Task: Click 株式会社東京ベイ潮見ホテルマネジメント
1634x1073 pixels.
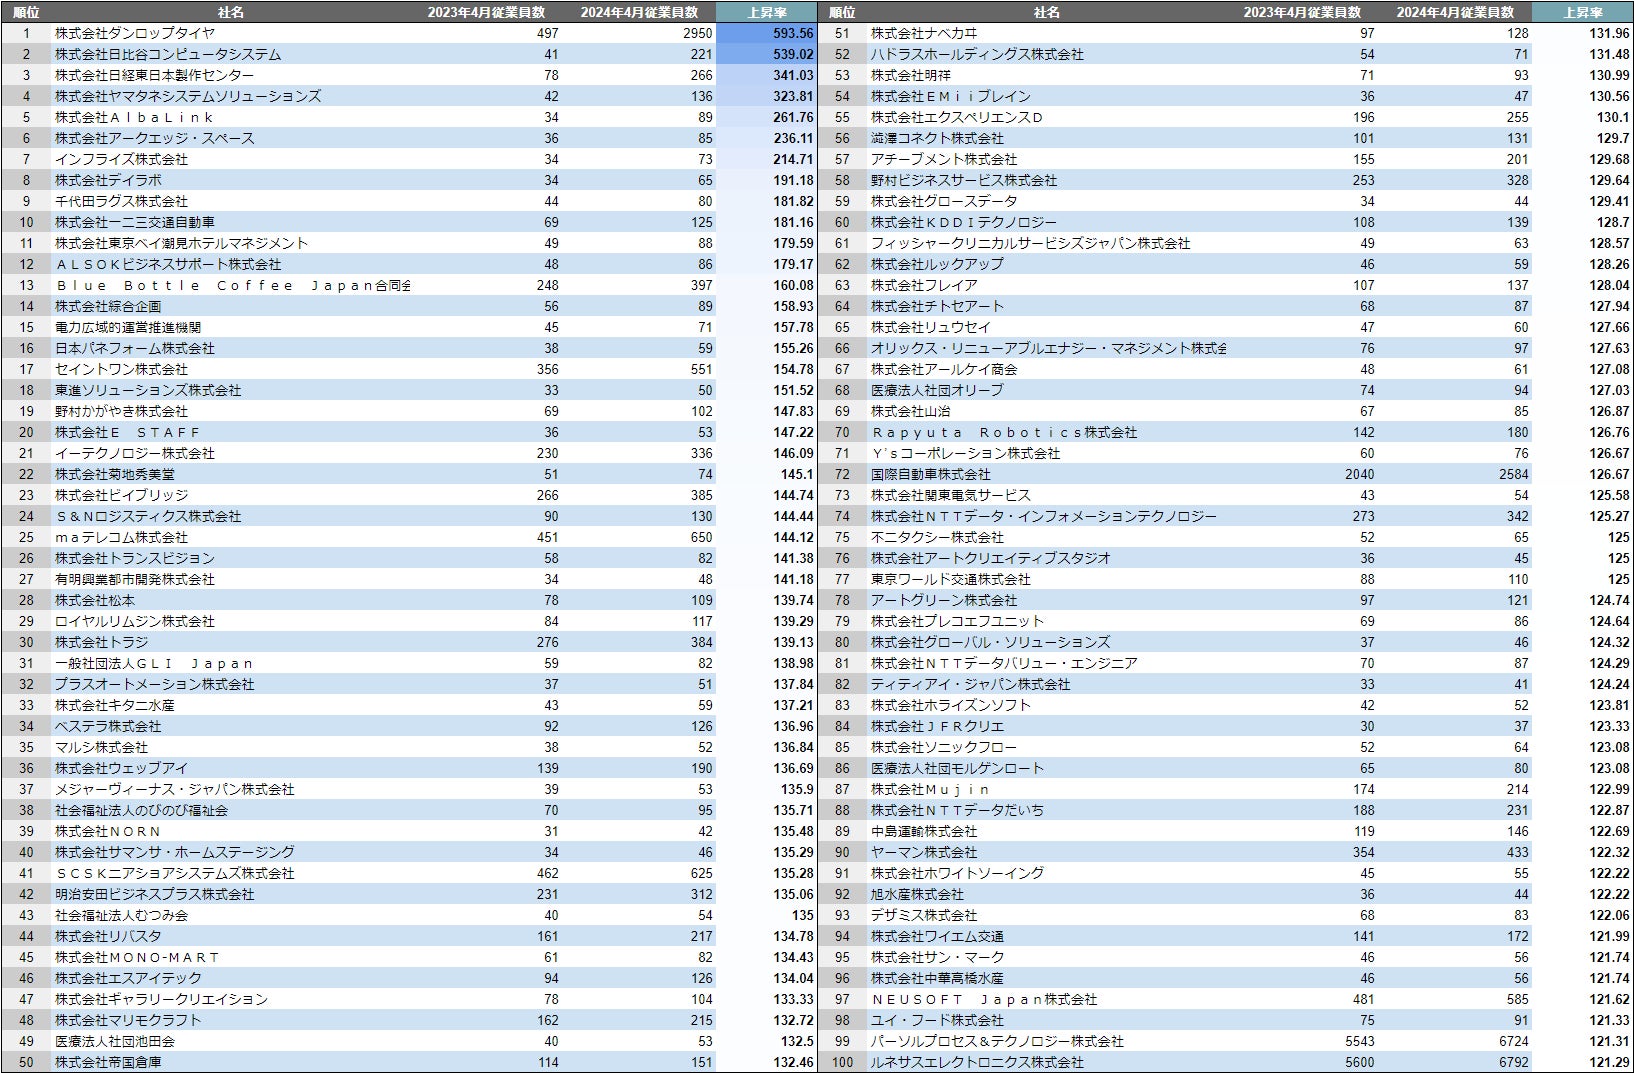Action: 181,243
